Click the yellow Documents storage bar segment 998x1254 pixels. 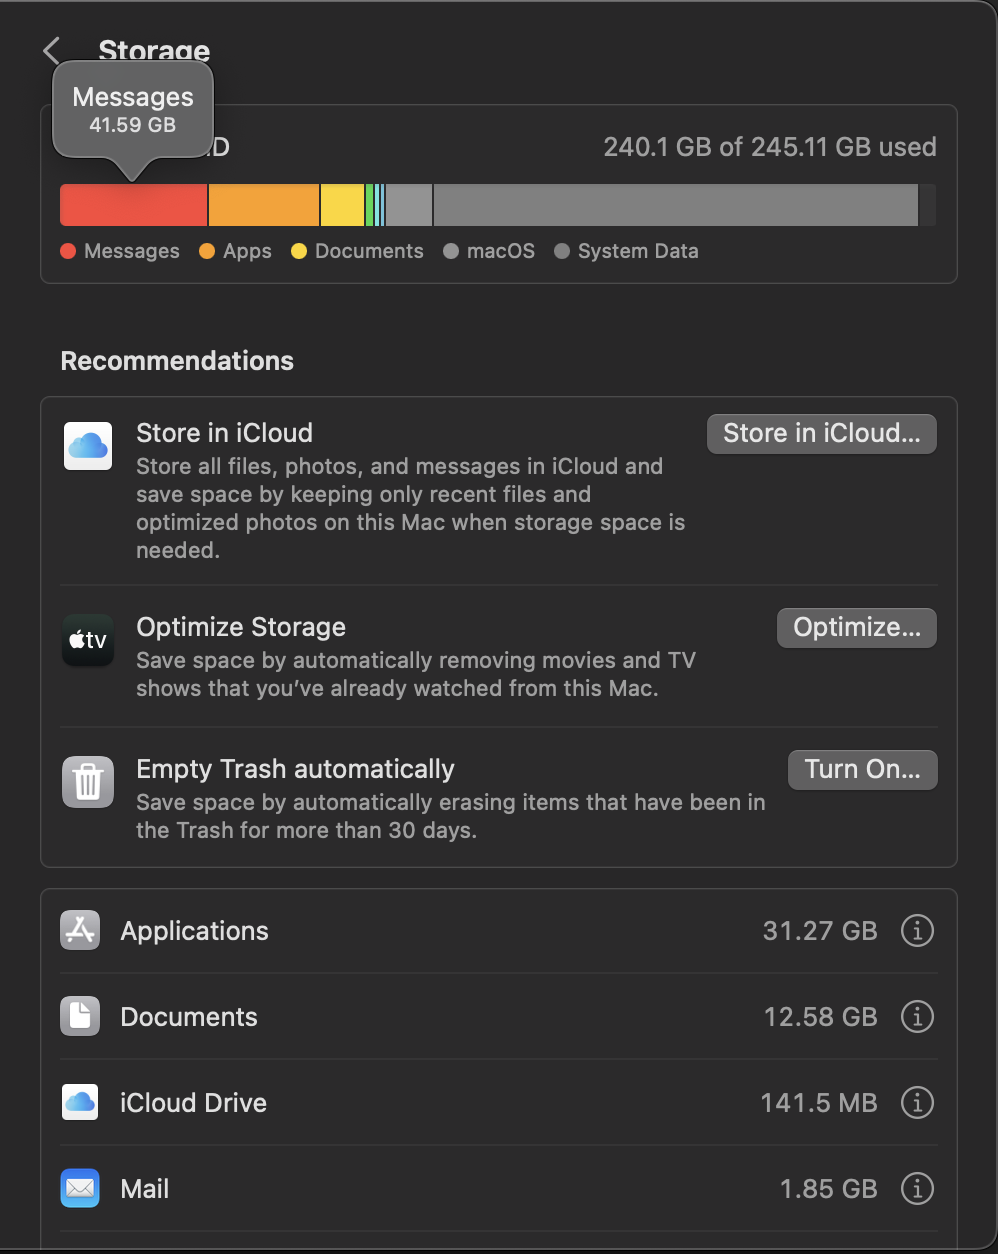click(x=342, y=205)
